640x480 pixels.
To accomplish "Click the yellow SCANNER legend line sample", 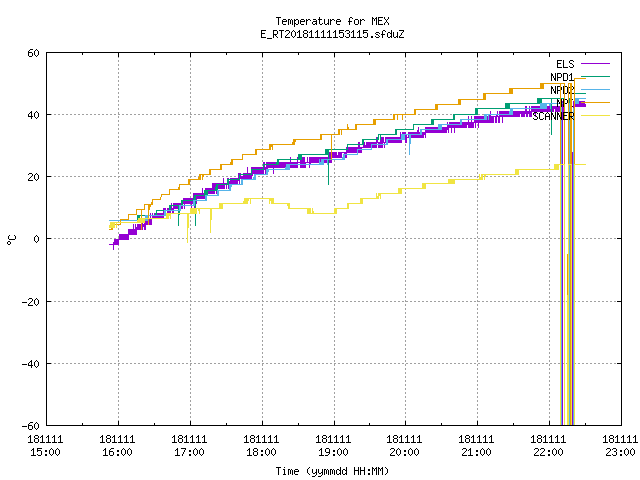I will [595, 116].
